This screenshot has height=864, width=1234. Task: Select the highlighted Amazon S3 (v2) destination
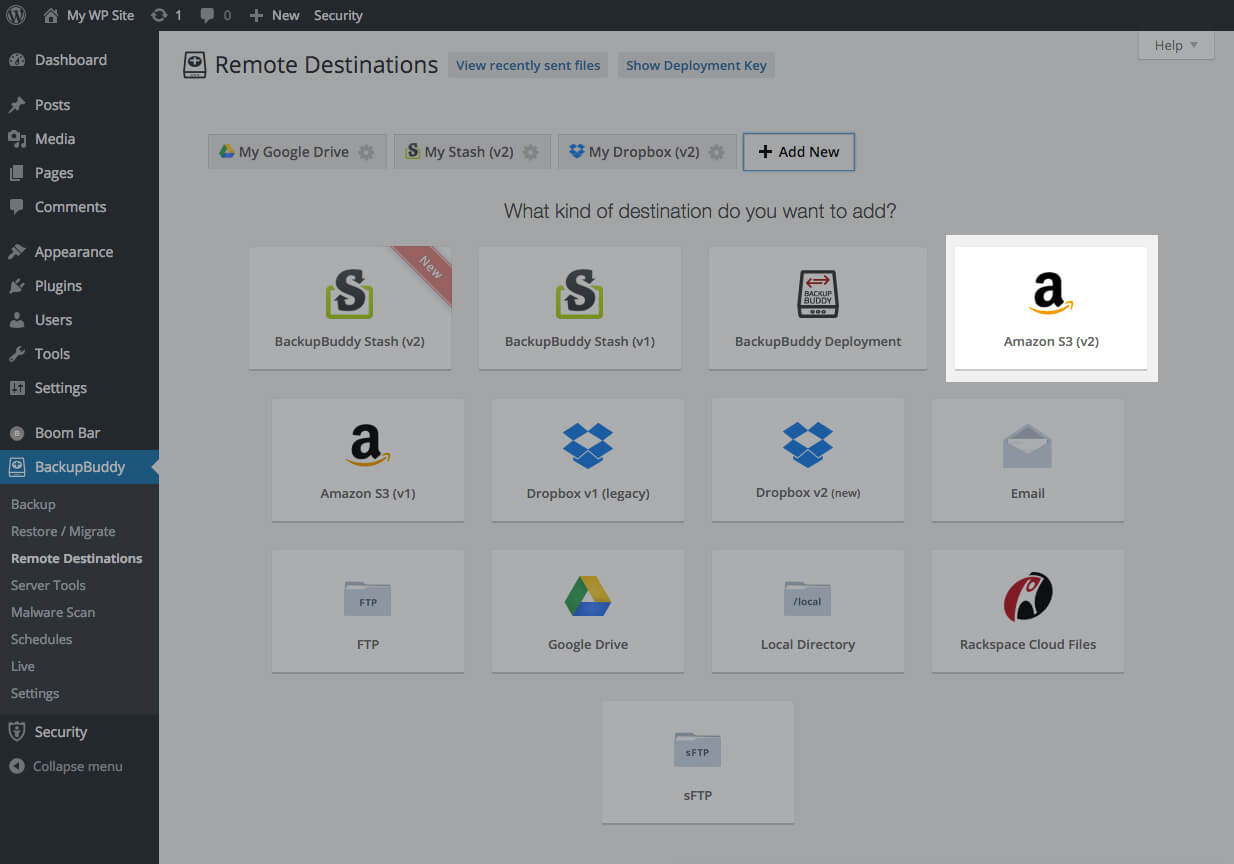[1051, 308]
